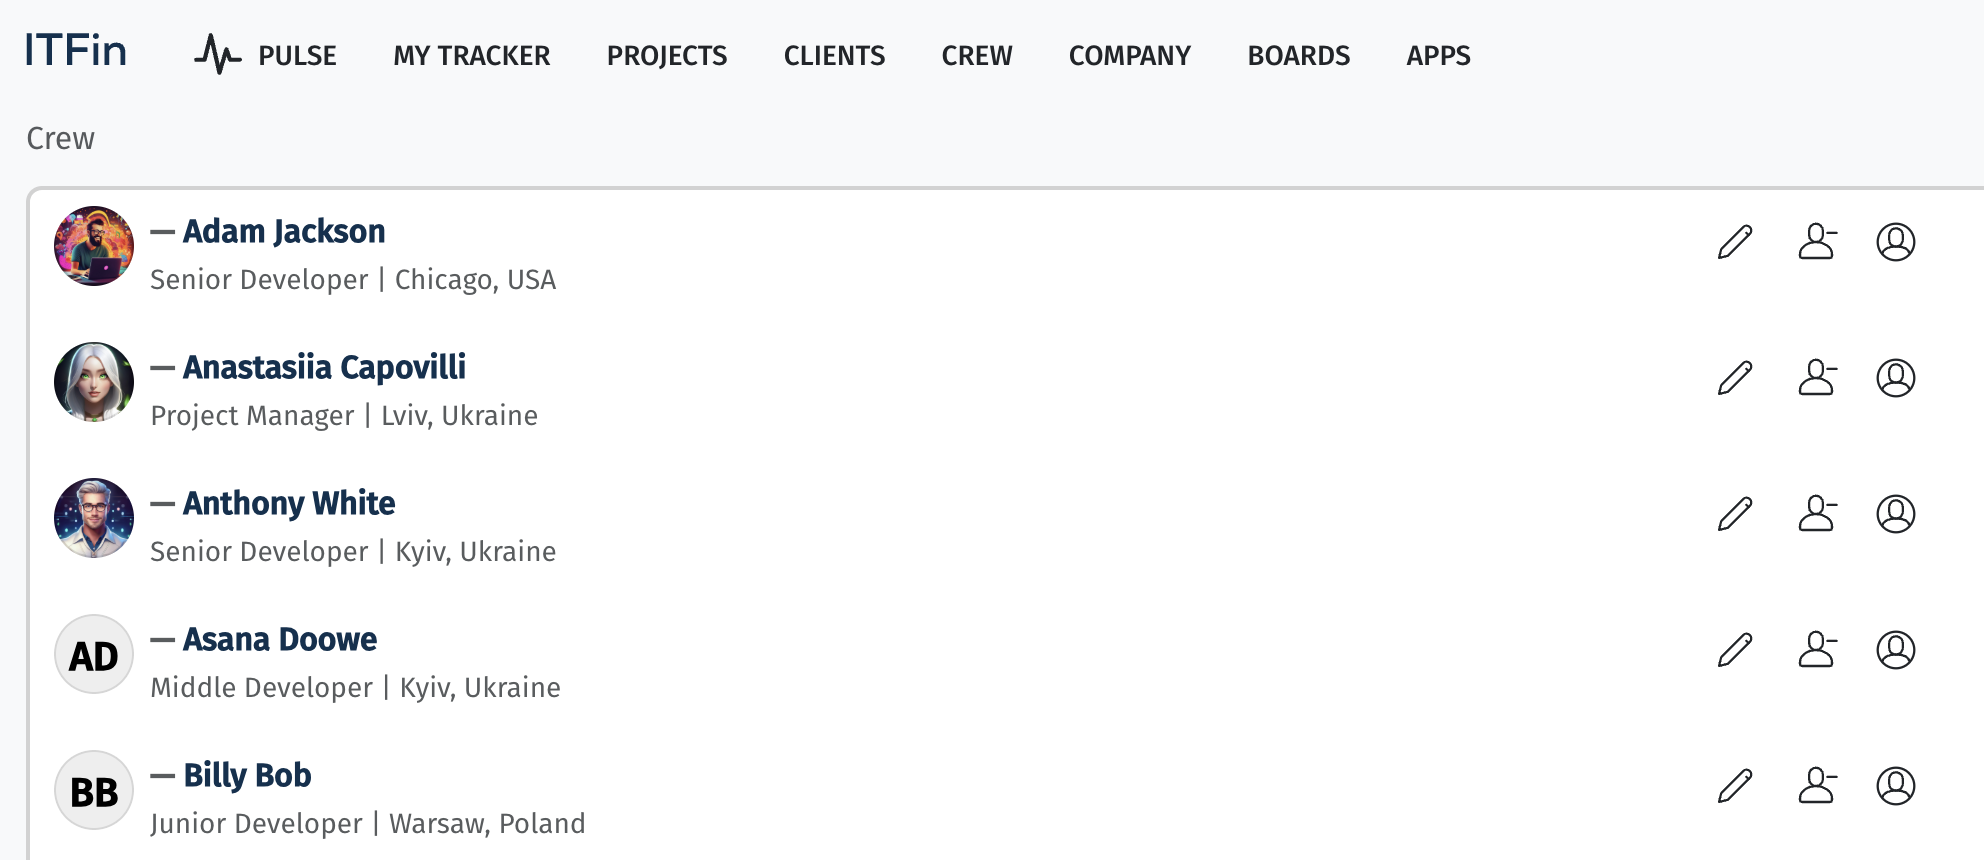Click the AD initials avatar
Viewport: 1984px width, 860px height.
pyautogui.click(x=94, y=654)
